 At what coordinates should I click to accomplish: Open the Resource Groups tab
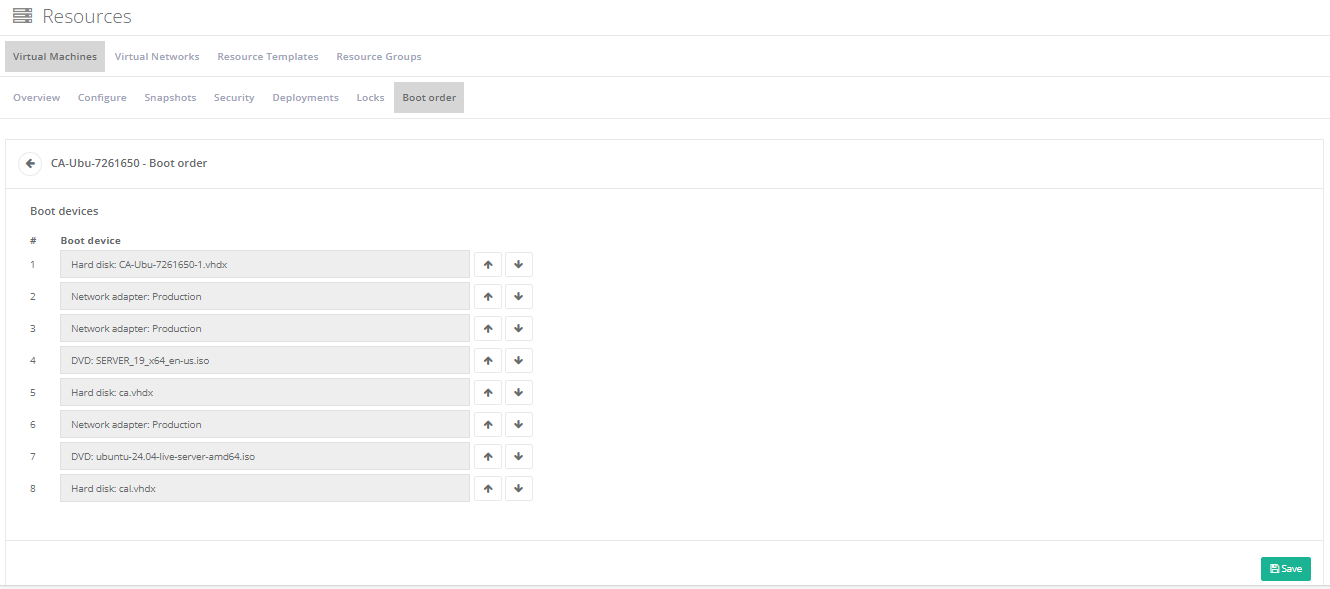(379, 57)
